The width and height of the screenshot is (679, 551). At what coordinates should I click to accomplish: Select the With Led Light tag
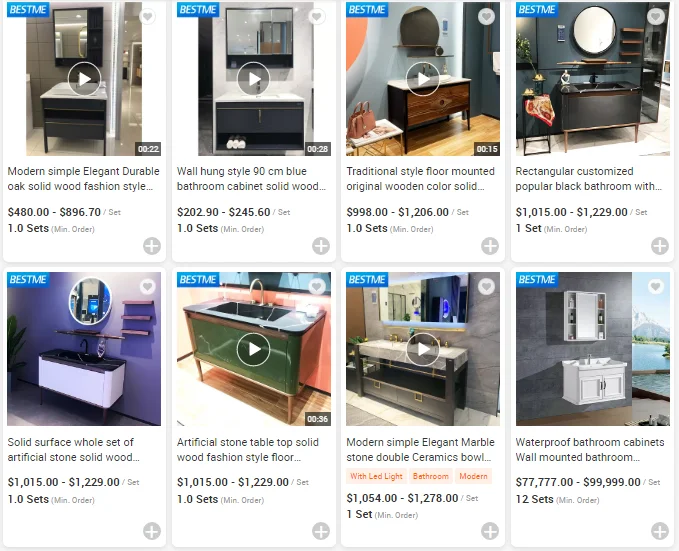click(x=376, y=476)
